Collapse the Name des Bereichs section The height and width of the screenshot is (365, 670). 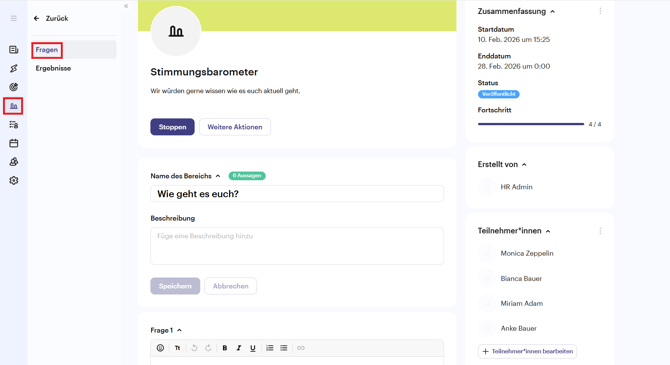pos(218,176)
